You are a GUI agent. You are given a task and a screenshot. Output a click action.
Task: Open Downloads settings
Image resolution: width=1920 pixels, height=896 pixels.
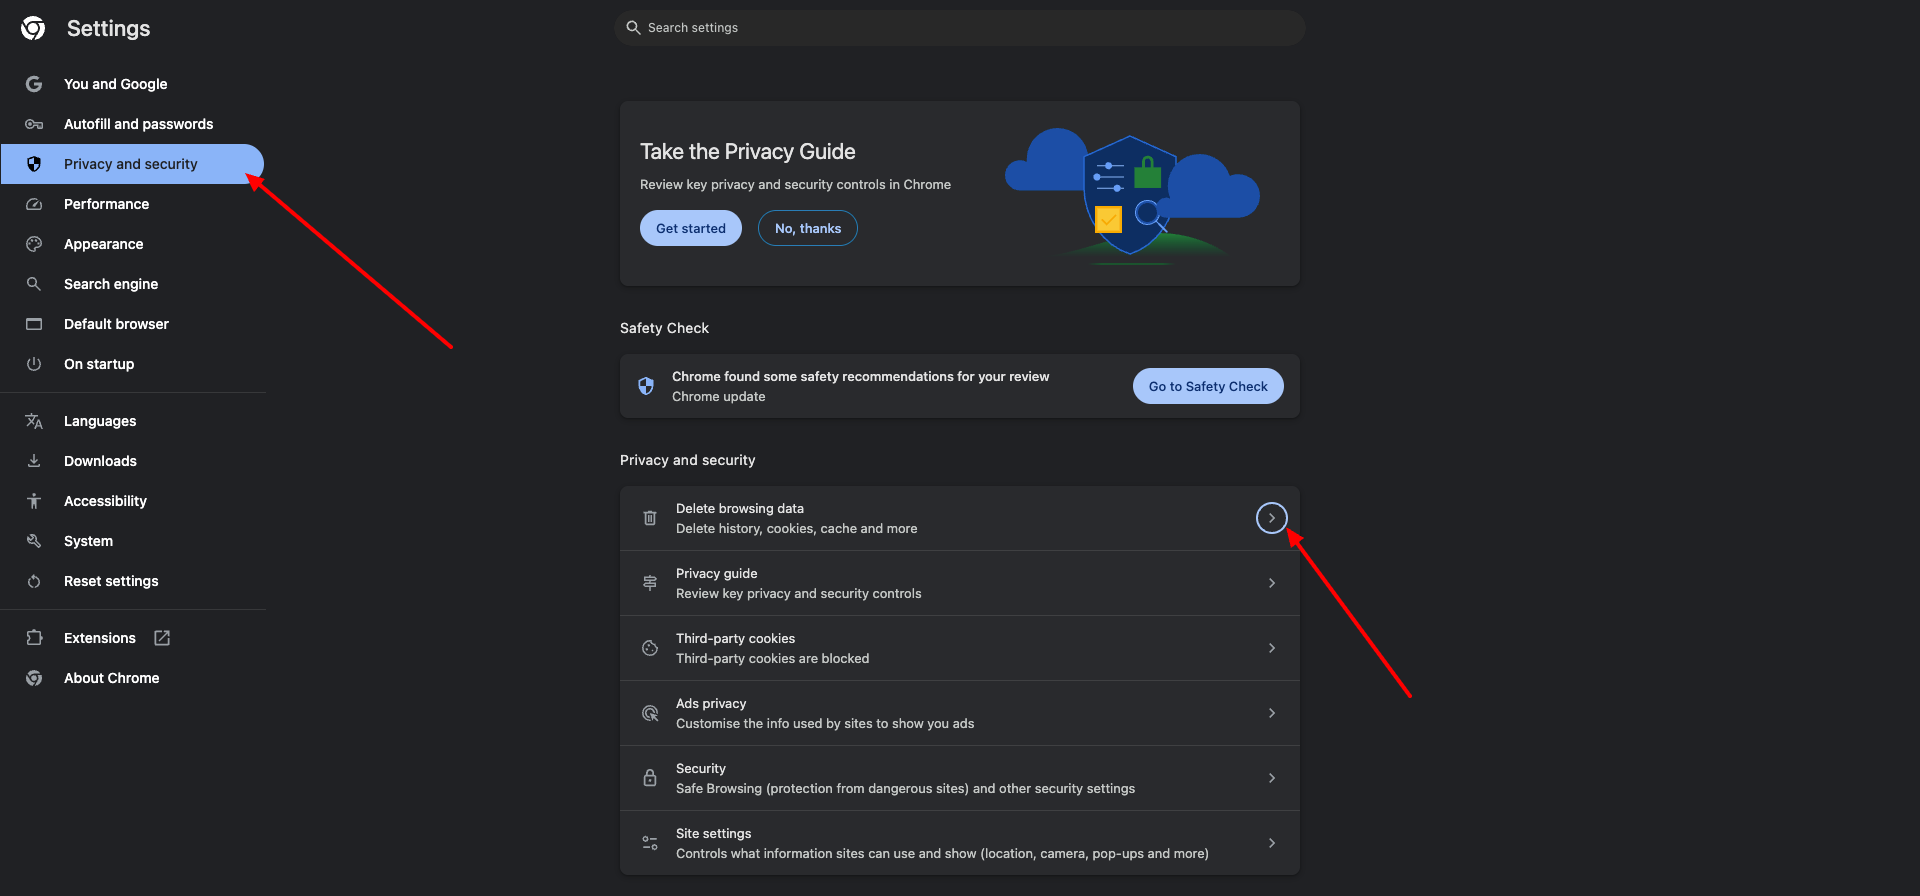click(132, 461)
